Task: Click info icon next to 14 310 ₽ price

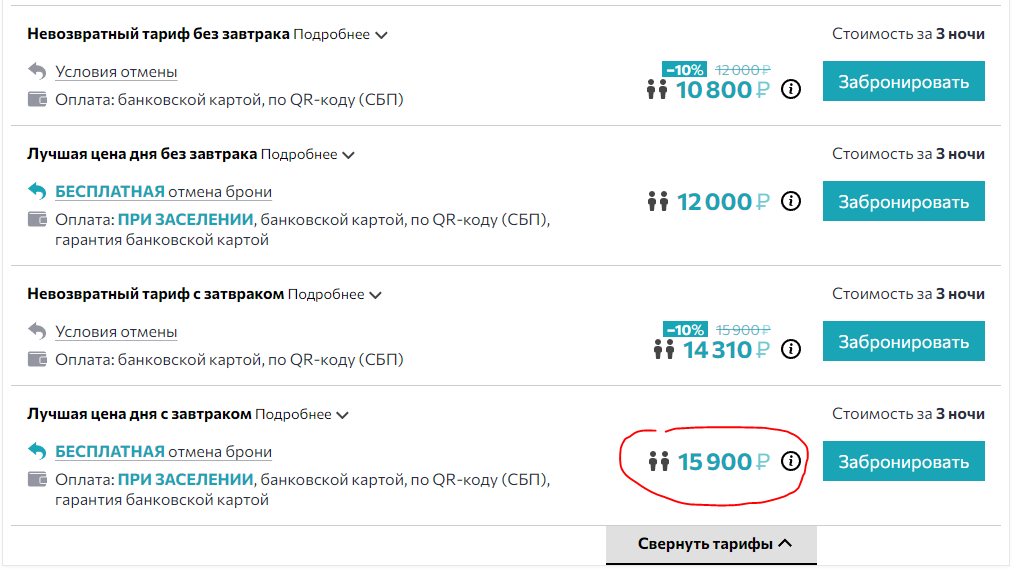Action: 791,349
